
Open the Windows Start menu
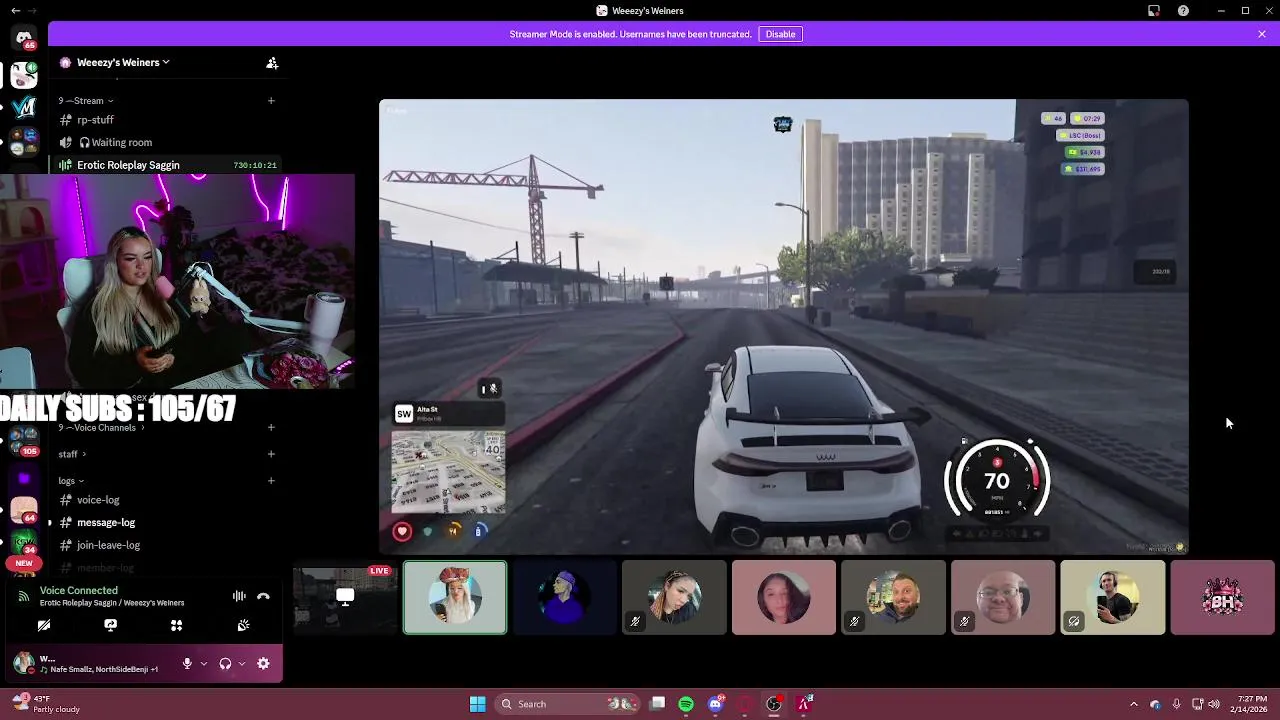click(477, 704)
